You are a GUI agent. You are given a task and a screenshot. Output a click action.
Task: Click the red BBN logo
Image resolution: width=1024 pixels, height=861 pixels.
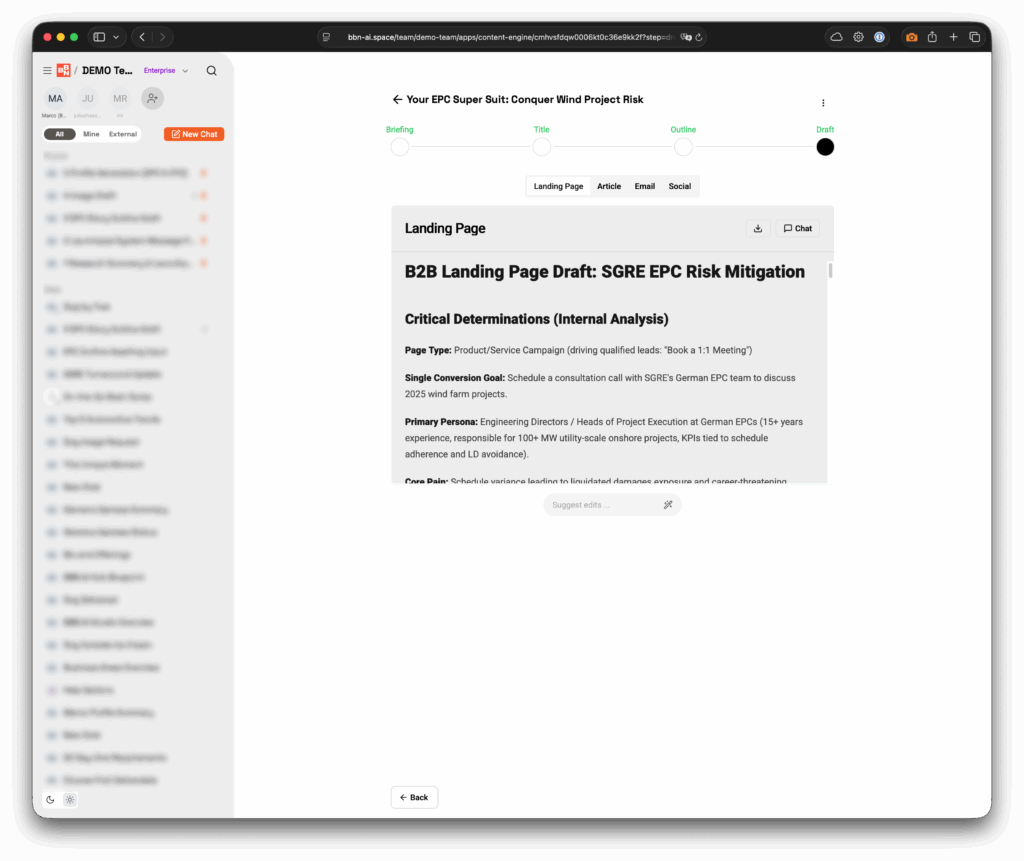(63, 71)
